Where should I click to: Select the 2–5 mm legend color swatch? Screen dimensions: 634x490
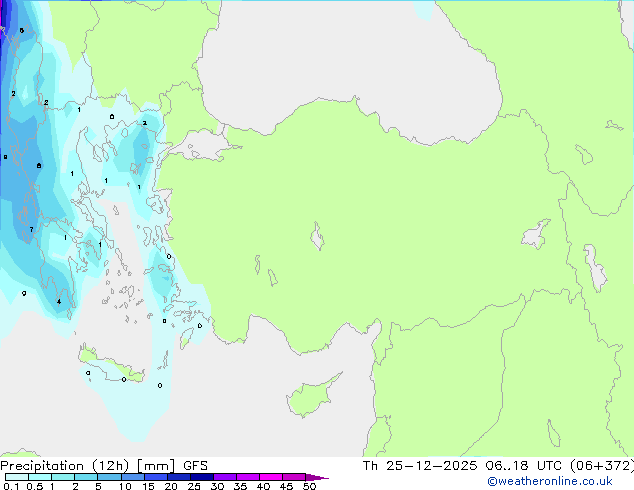[86, 477]
